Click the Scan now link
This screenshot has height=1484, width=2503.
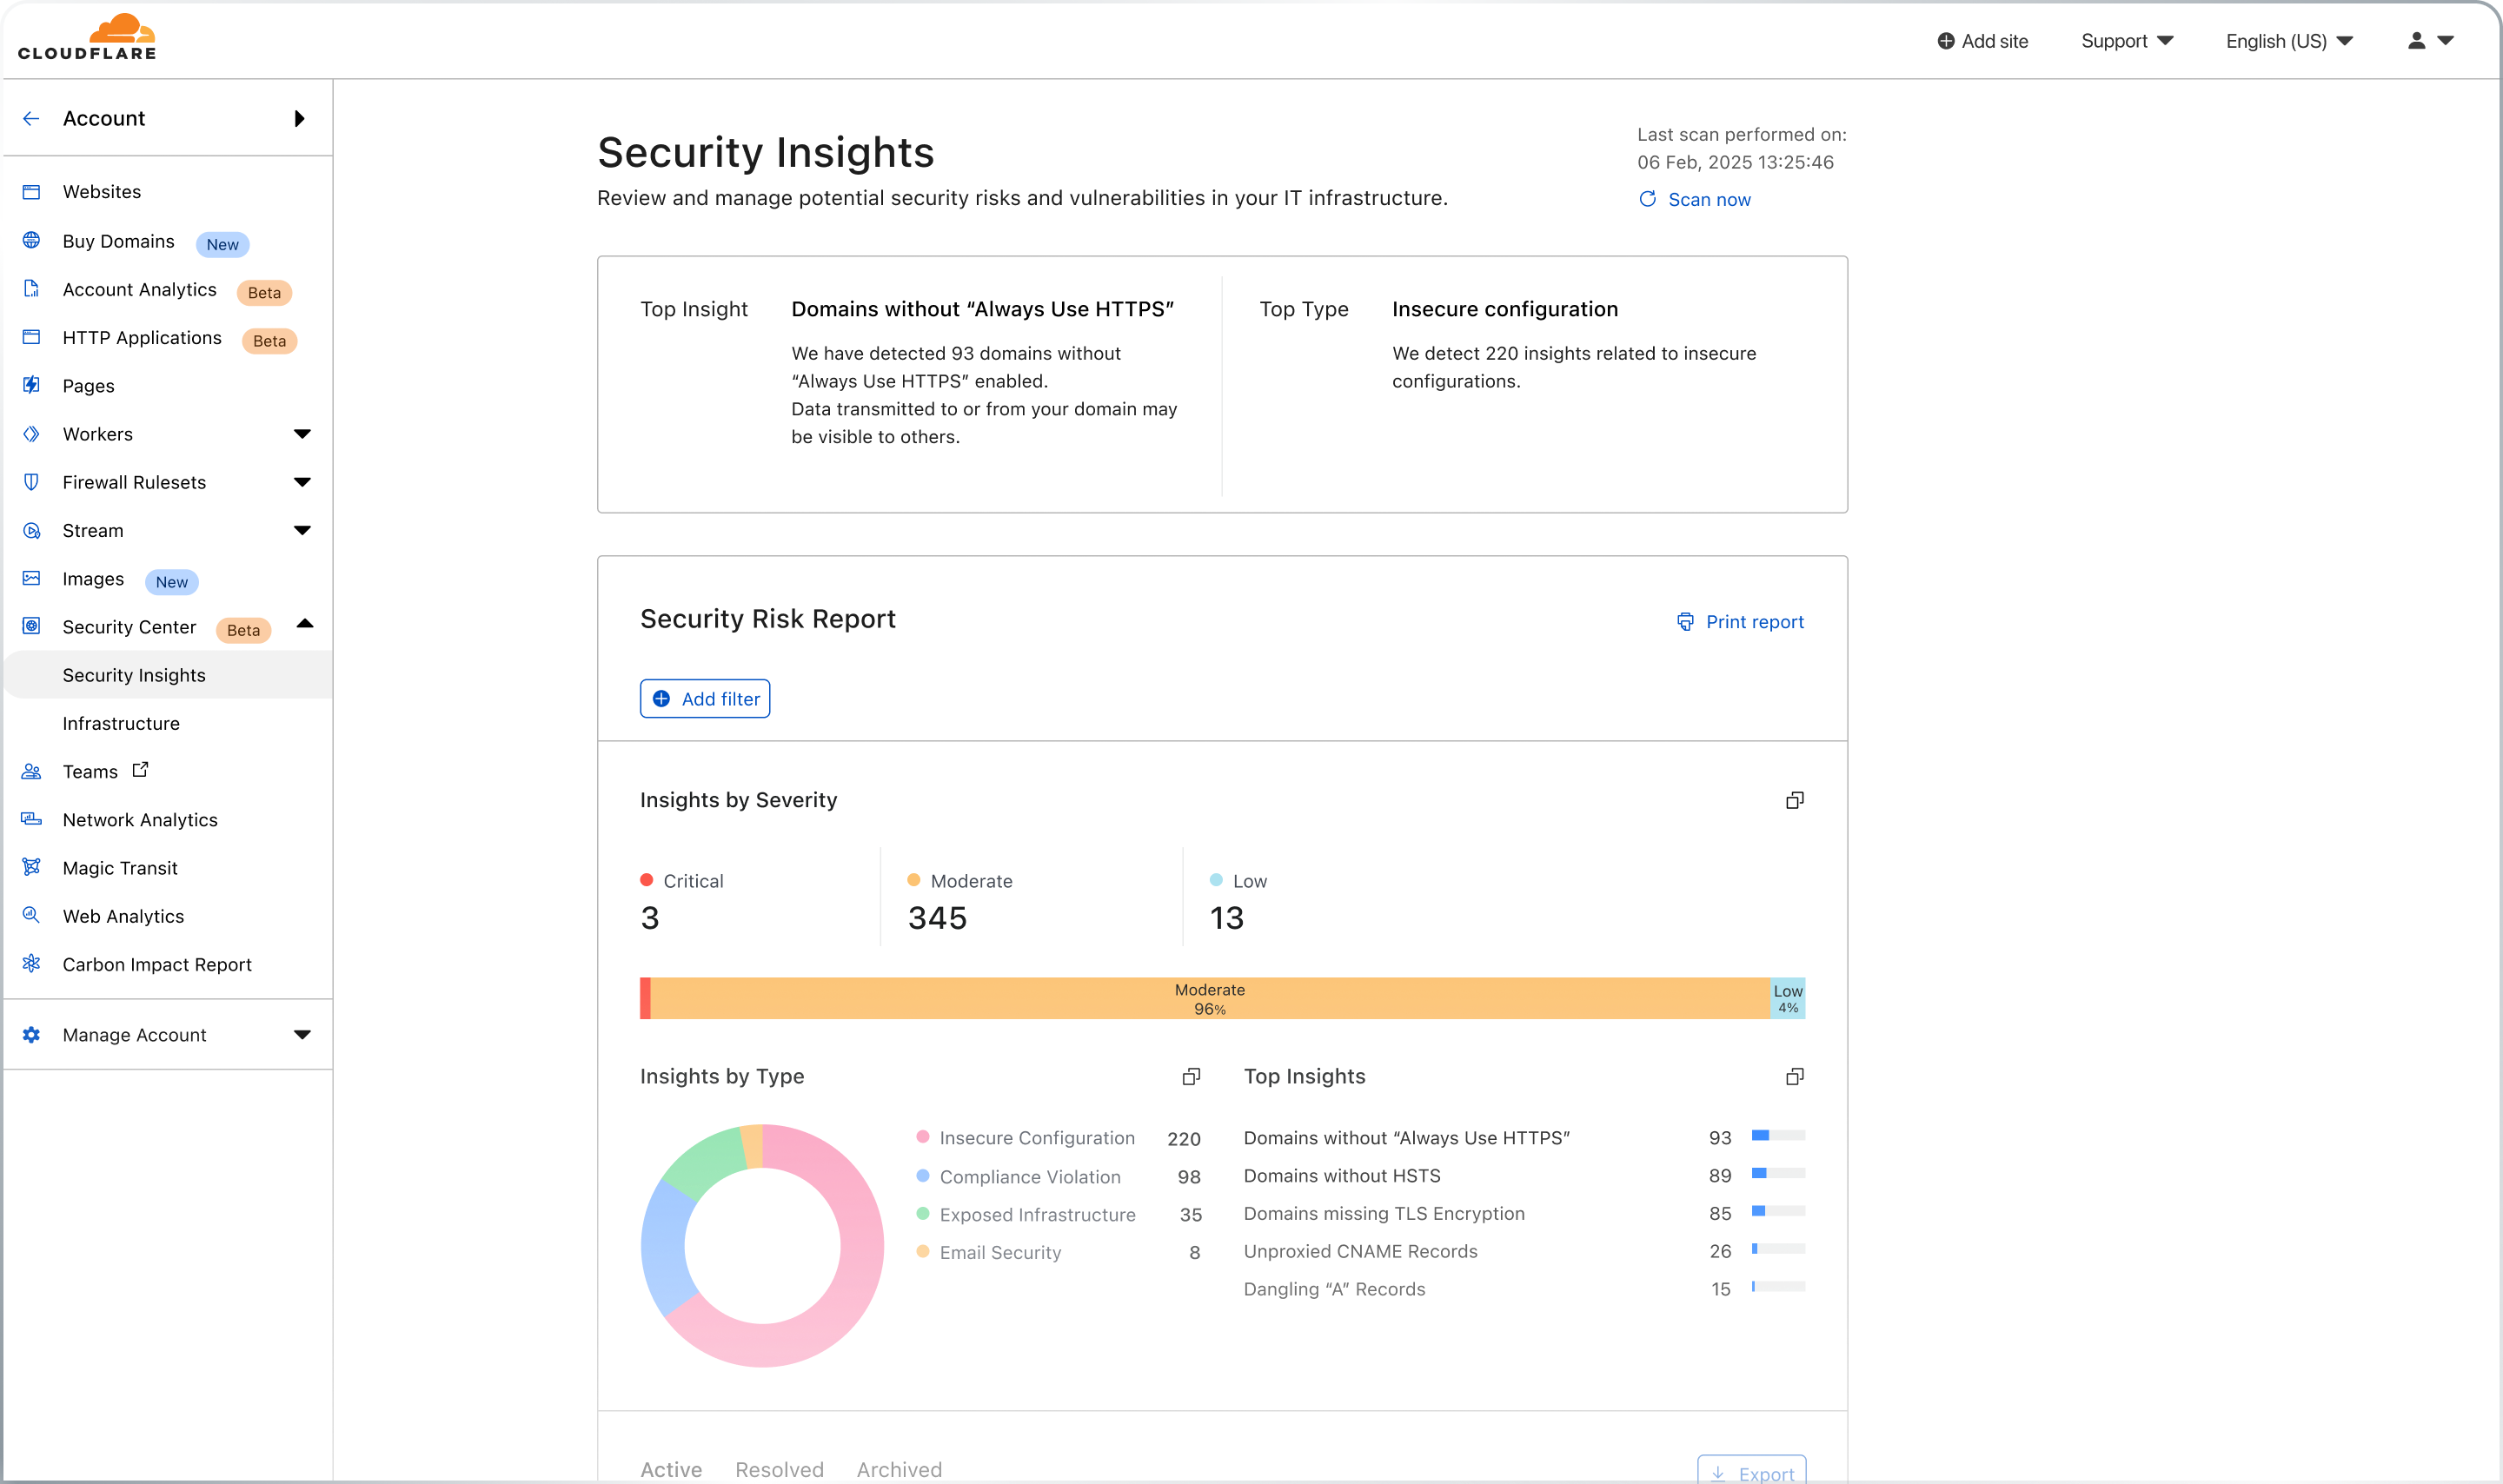1708,200
